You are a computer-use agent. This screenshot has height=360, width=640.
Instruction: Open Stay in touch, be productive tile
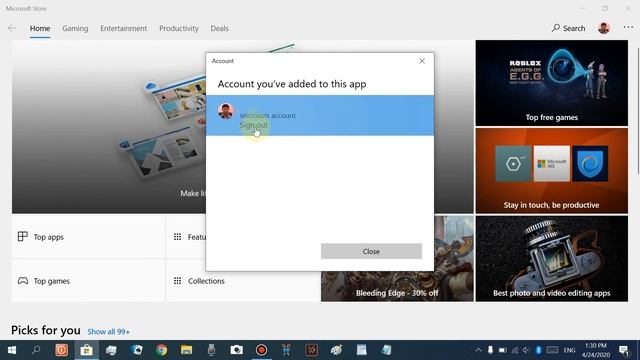[551, 171]
